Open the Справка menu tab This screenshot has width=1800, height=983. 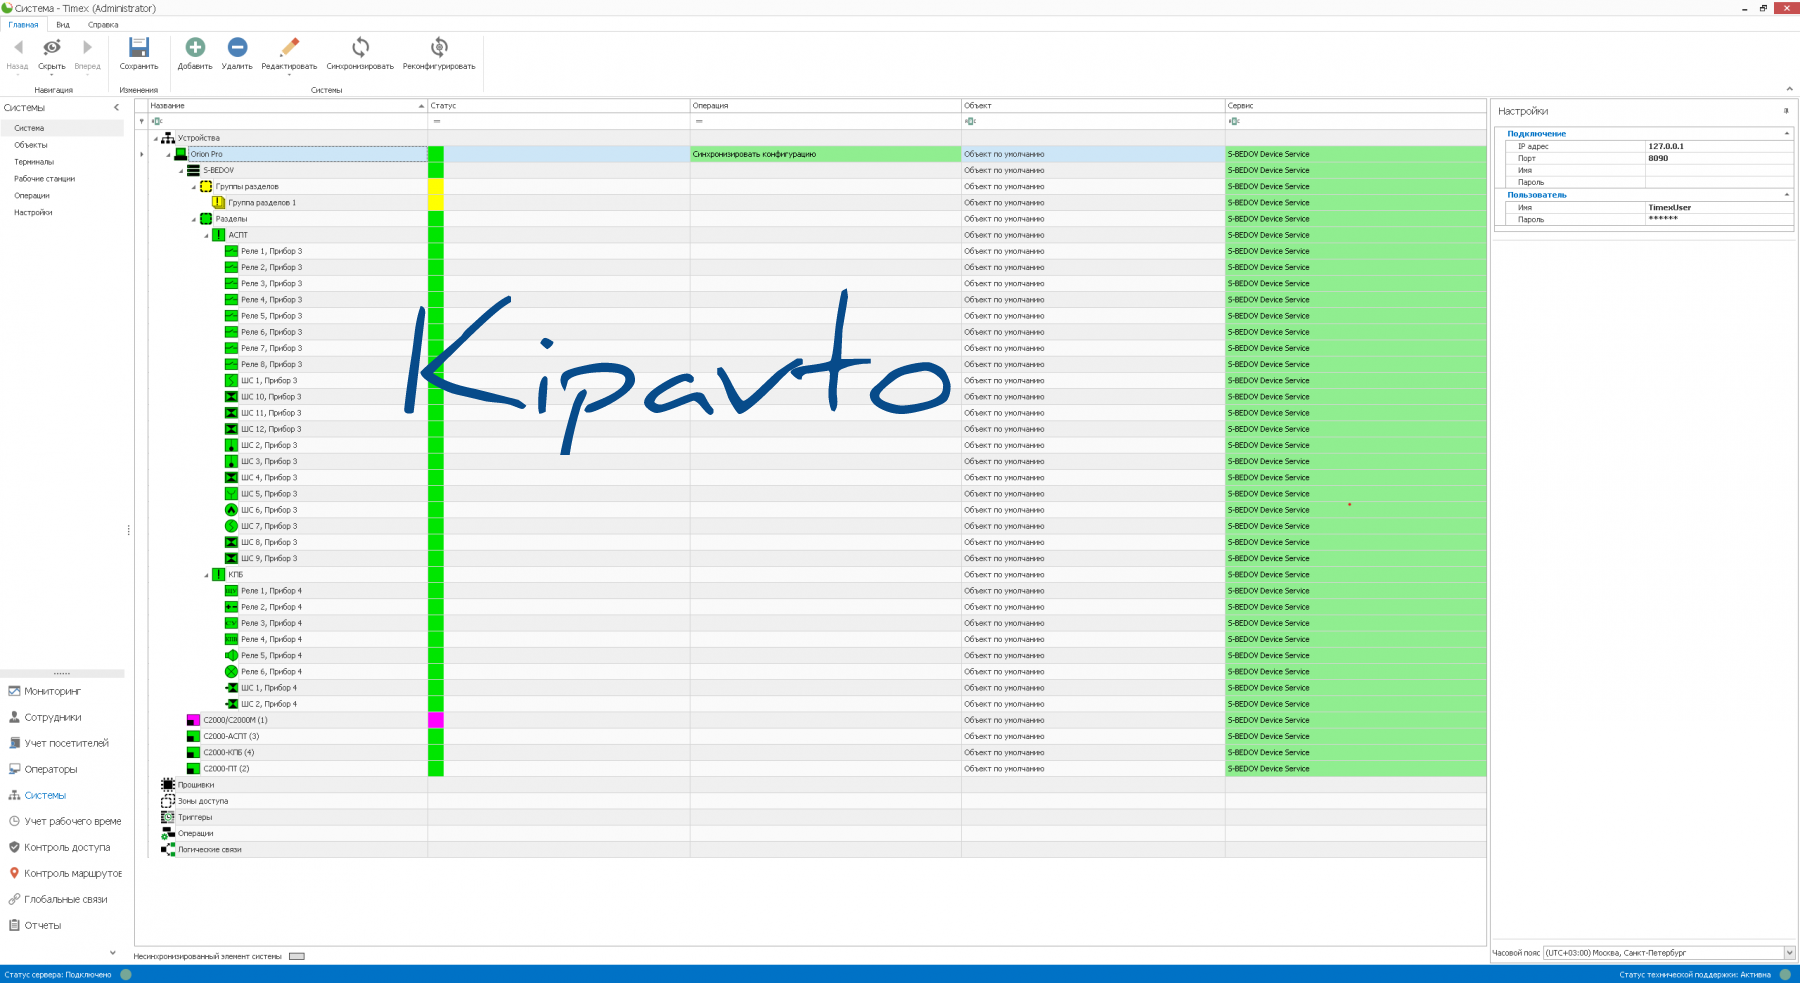pyautogui.click(x=103, y=25)
